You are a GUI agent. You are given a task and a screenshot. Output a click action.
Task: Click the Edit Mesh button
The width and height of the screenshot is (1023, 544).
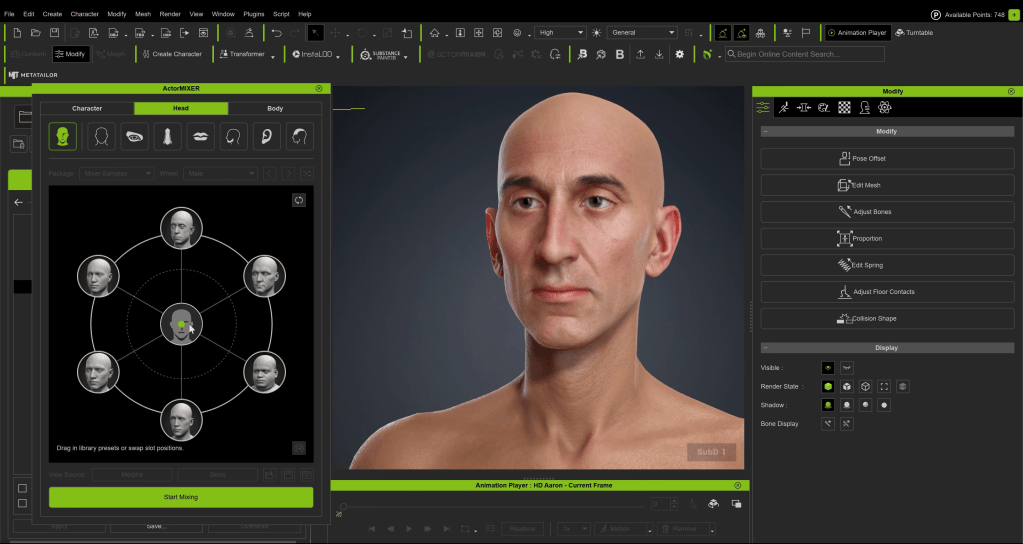[887, 185]
